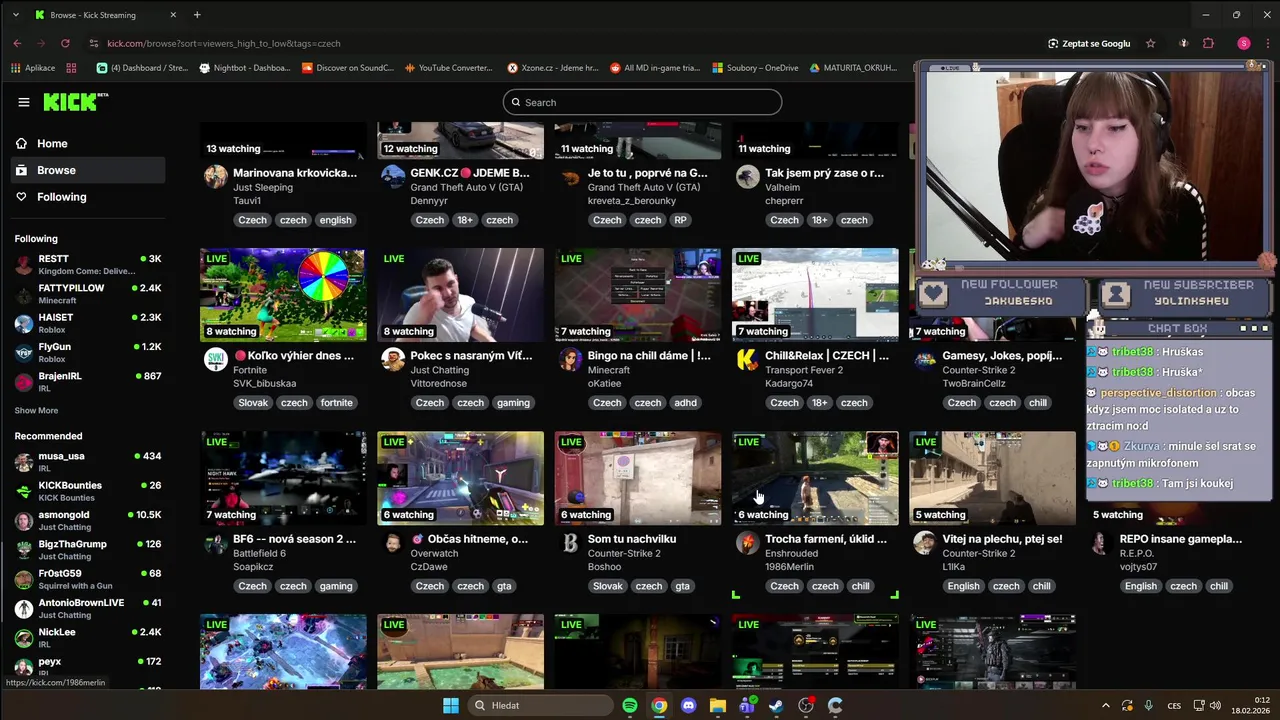Click 1986Merlin streamer avatar
The height and width of the screenshot is (720, 1280).
coord(747,543)
